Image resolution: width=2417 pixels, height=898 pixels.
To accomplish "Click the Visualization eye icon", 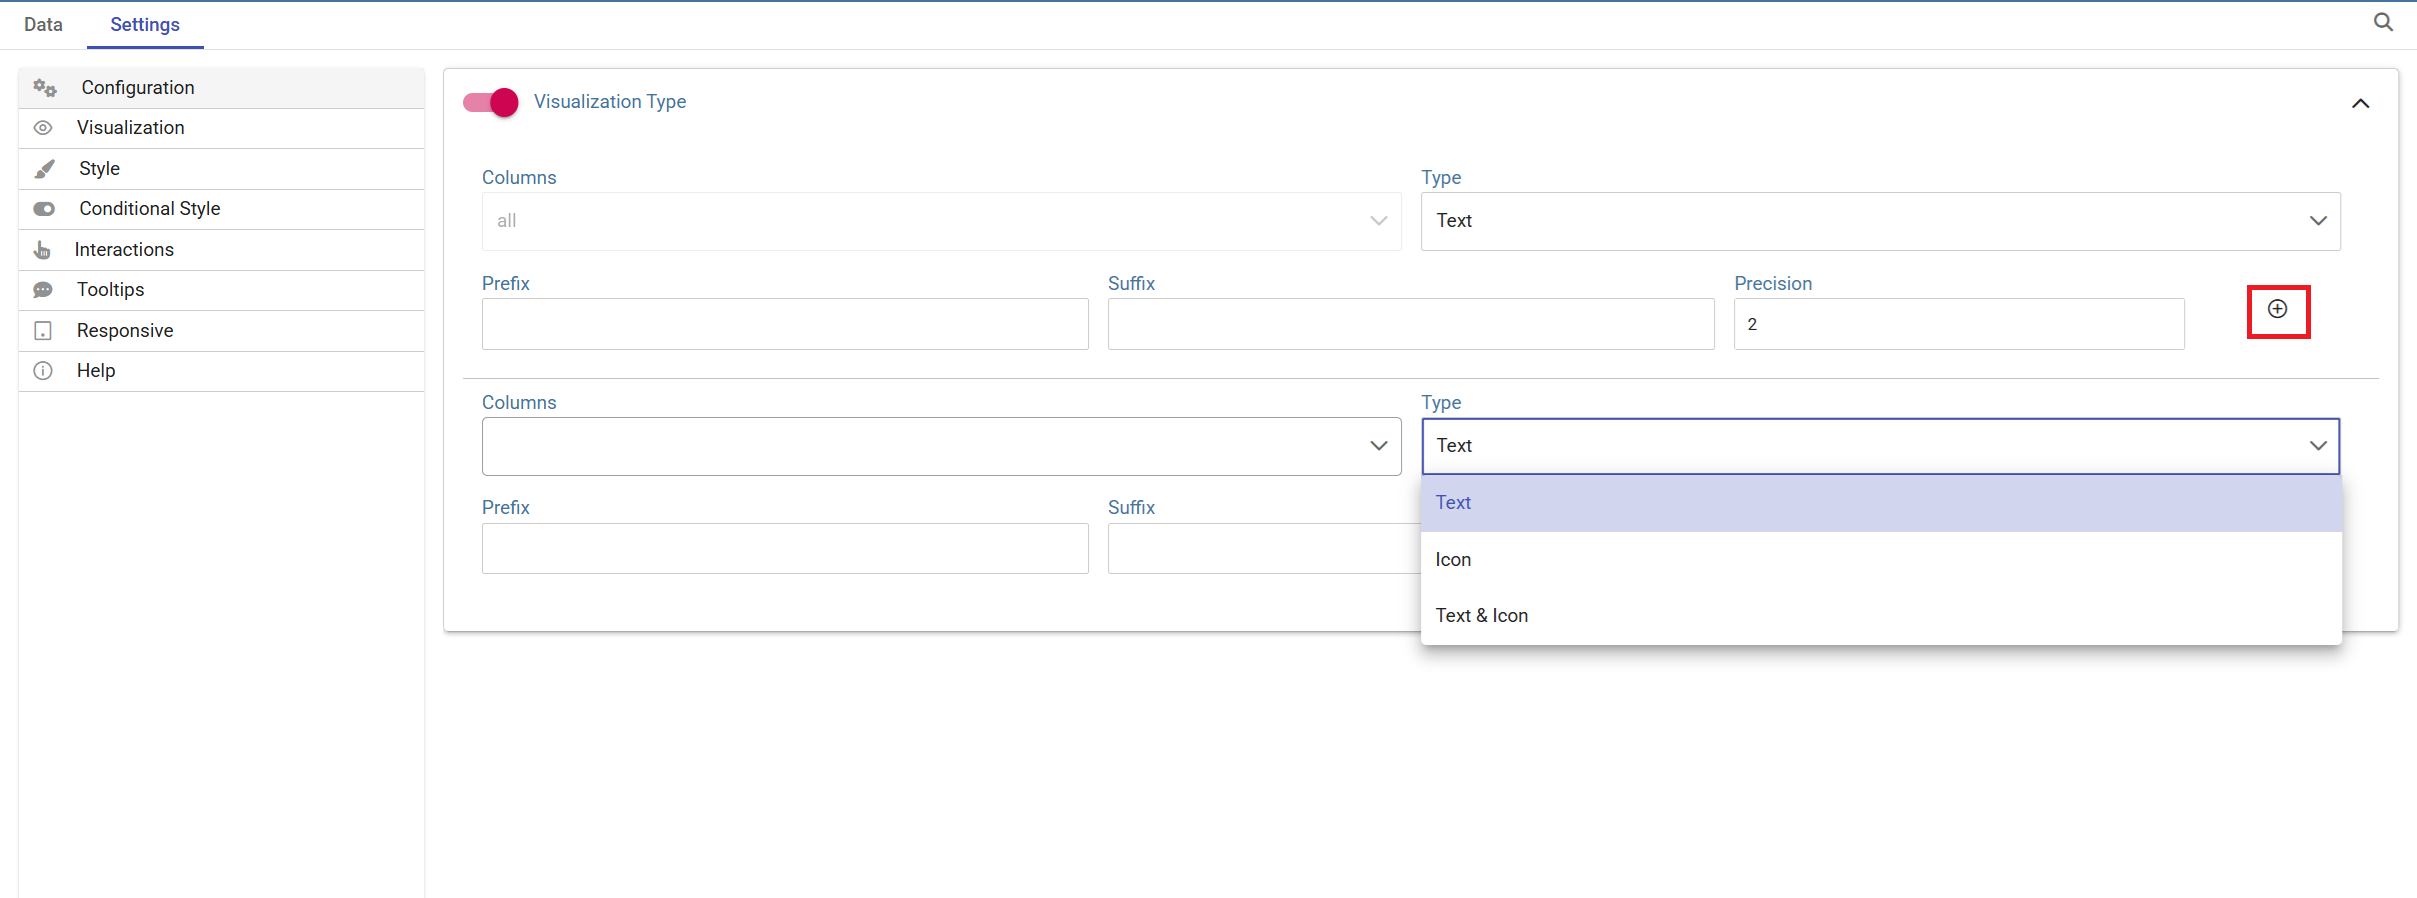I will 43,128.
